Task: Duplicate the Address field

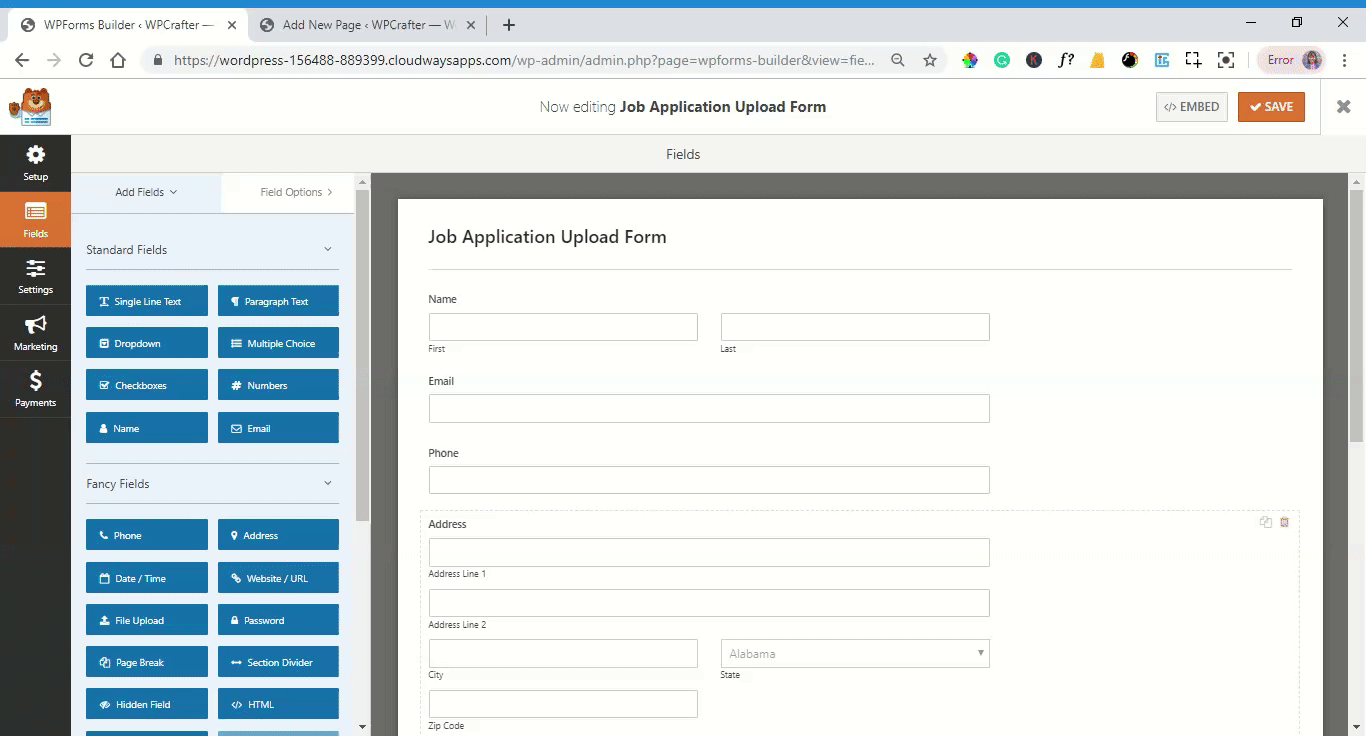Action: (1266, 522)
